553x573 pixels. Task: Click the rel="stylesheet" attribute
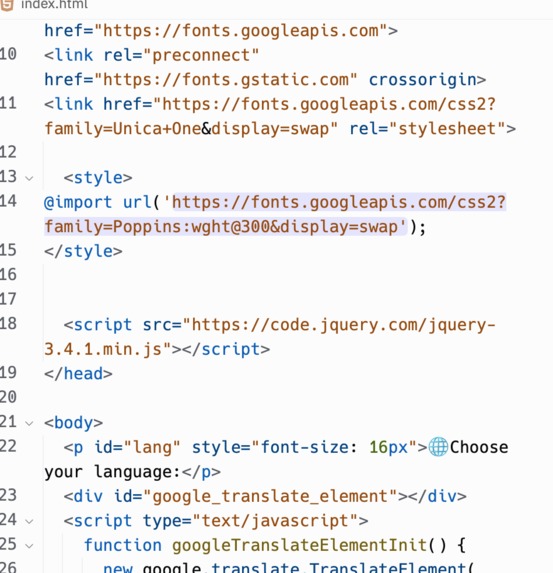click(428, 129)
